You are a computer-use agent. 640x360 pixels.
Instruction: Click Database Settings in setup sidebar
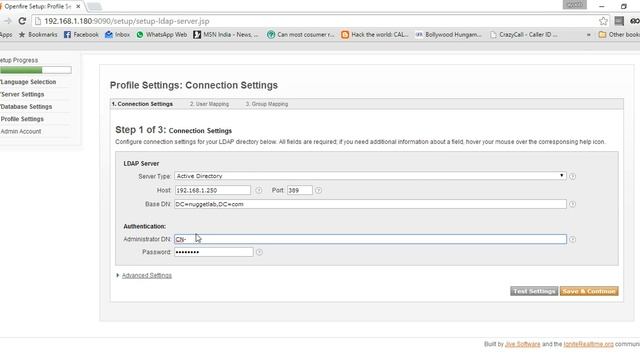click(26, 107)
